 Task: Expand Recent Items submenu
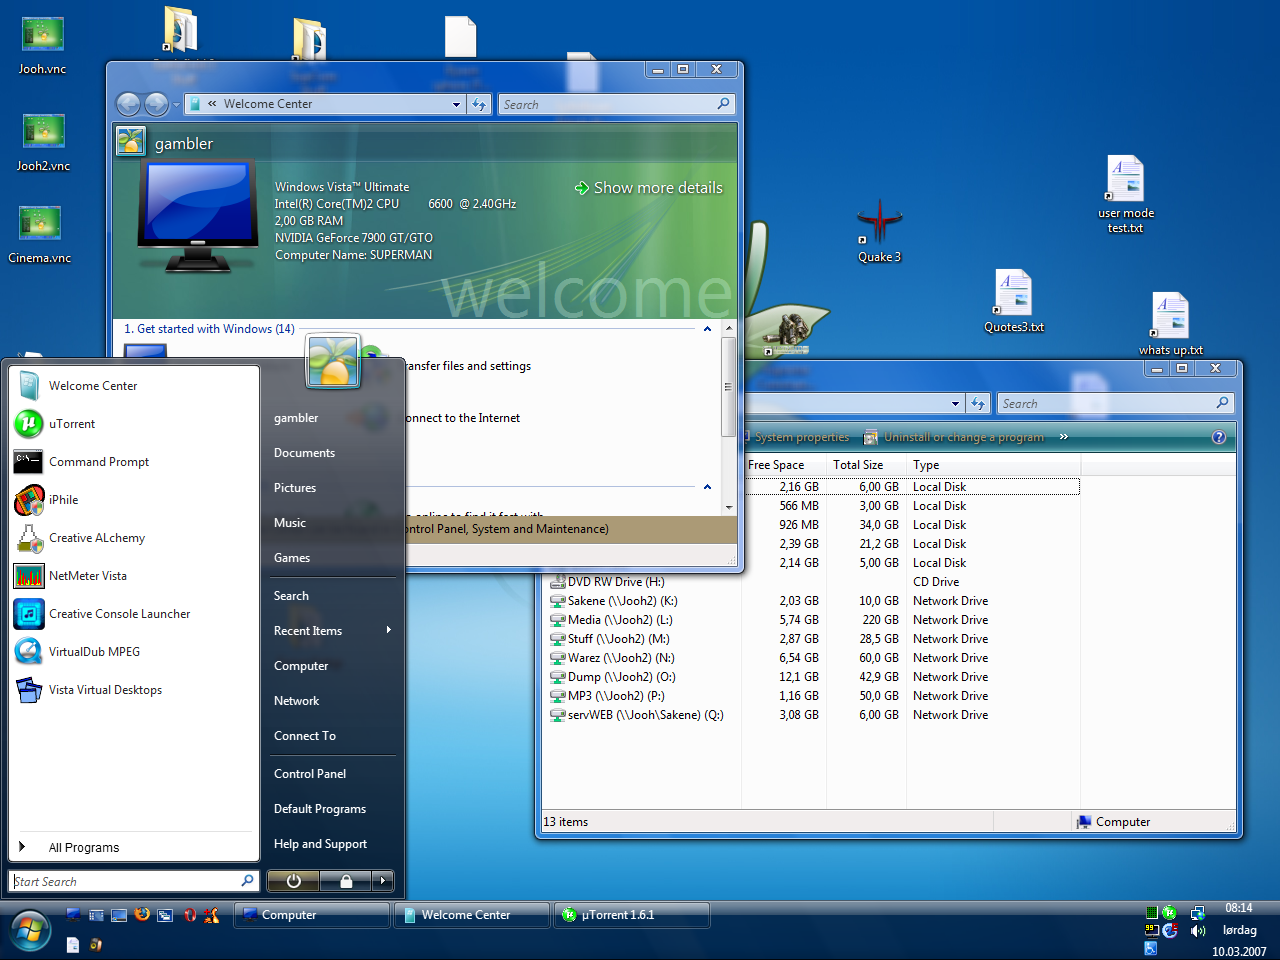[x=333, y=631]
